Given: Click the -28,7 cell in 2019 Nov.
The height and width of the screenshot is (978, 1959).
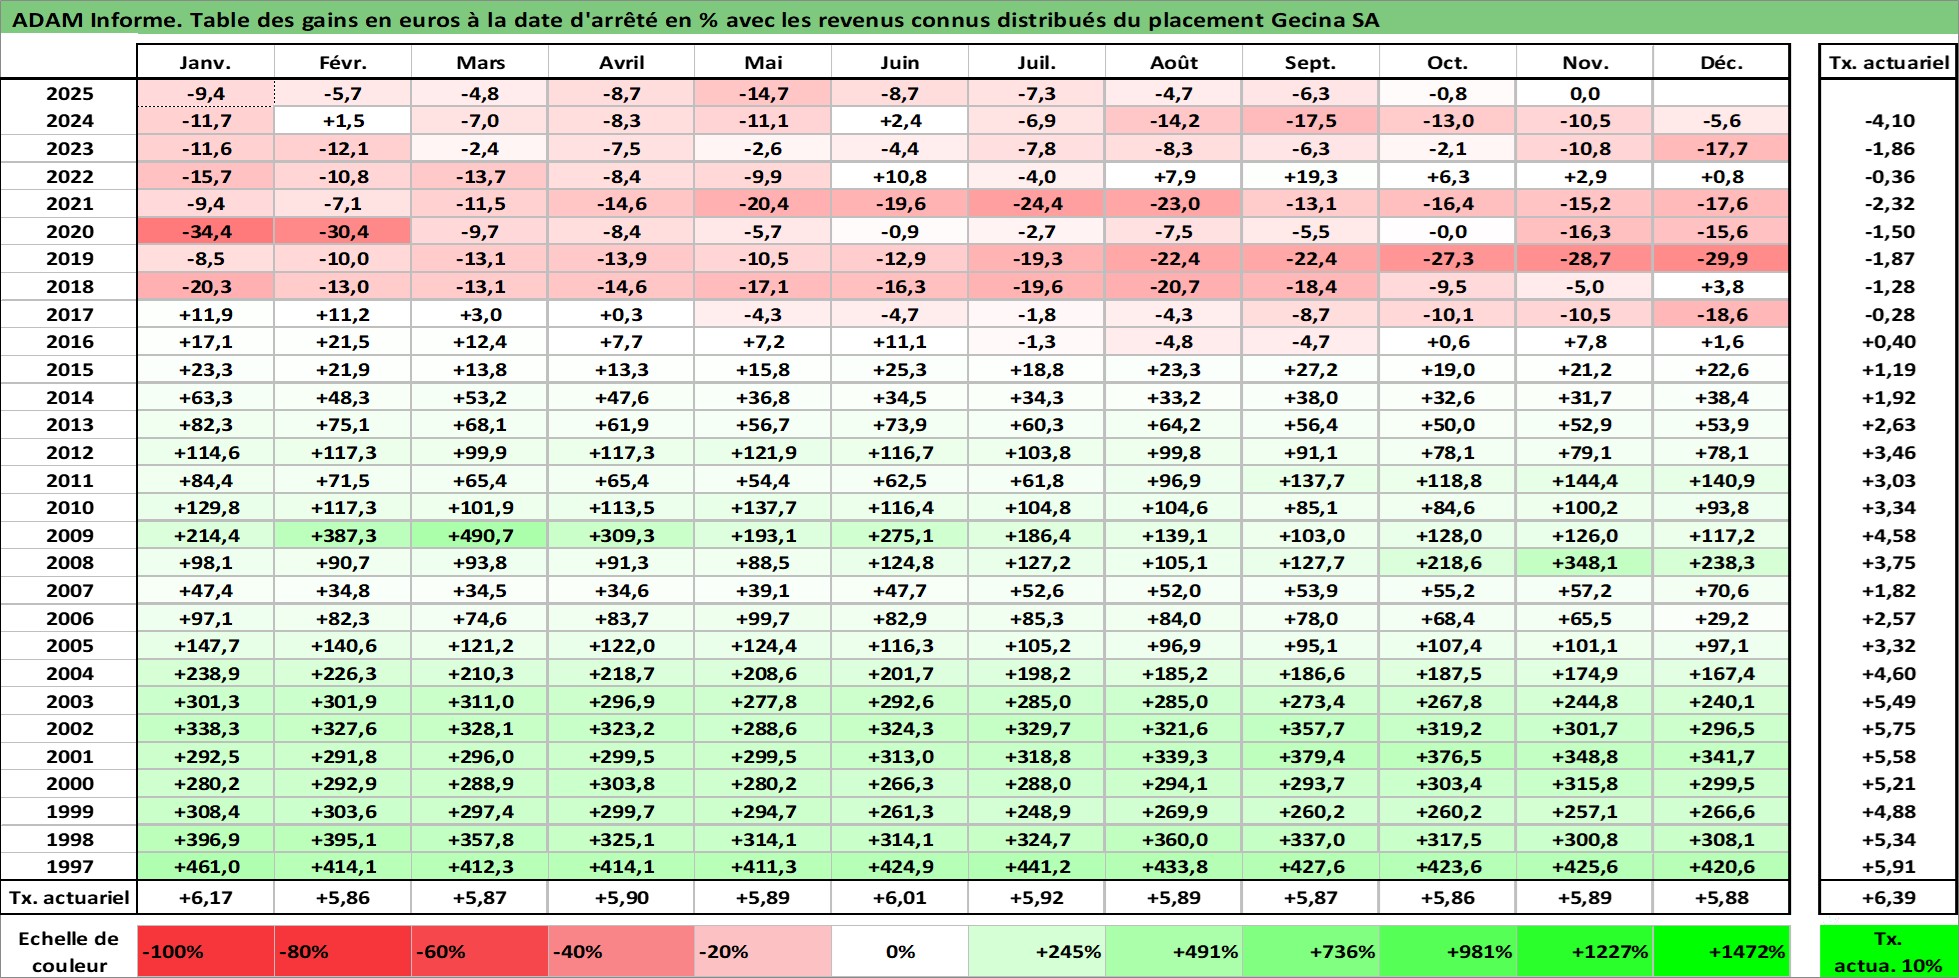Looking at the screenshot, I should pyautogui.click(x=1585, y=259).
